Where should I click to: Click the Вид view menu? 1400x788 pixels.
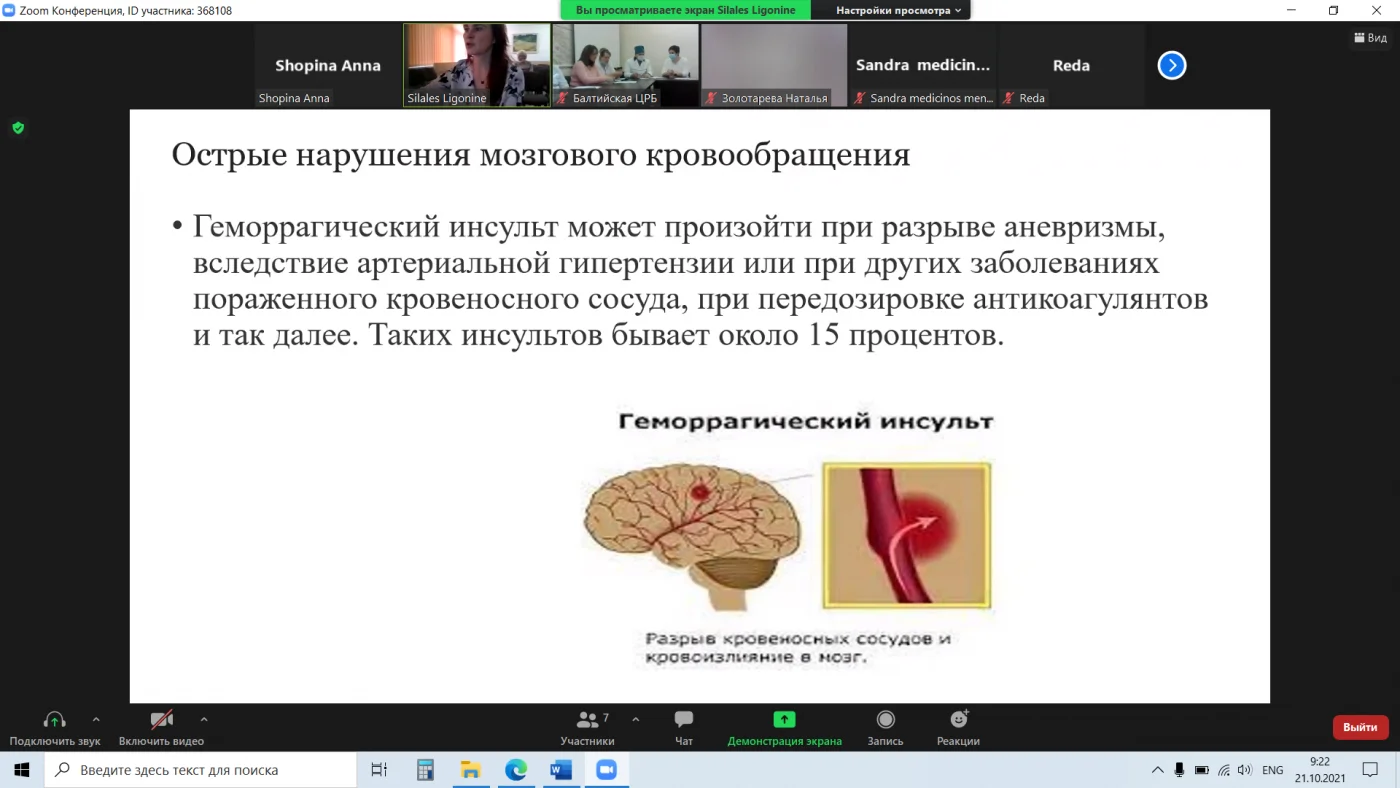(x=1370, y=38)
